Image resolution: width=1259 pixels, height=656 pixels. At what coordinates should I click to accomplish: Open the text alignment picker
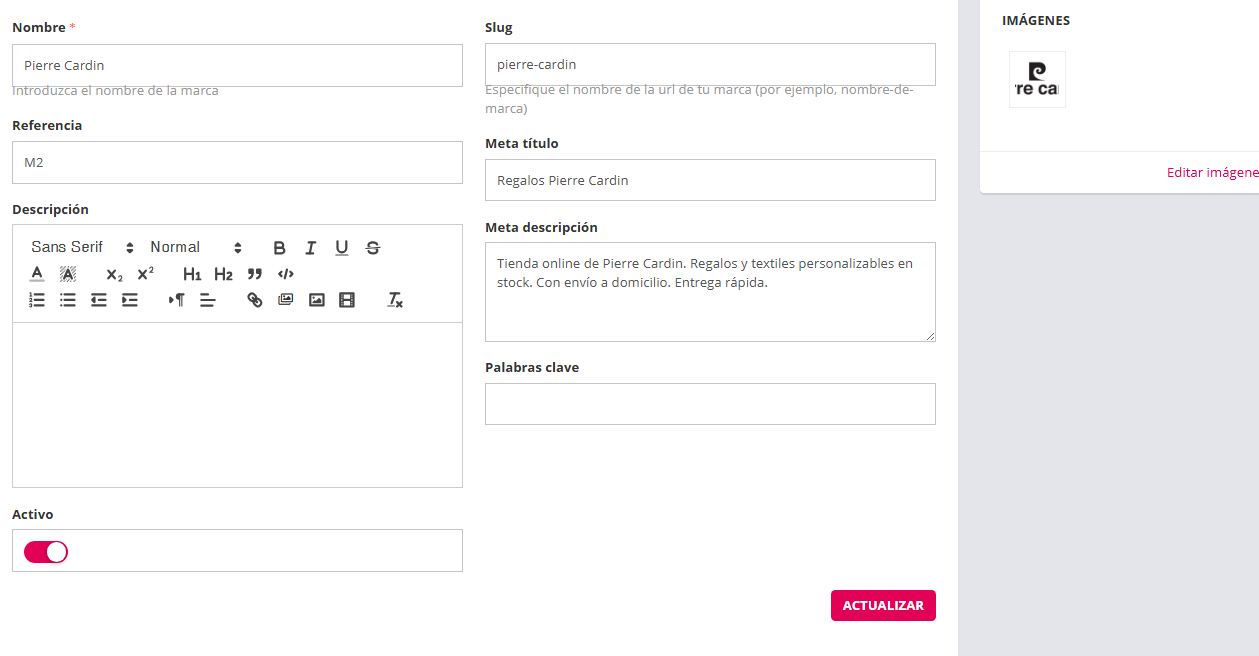click(208, 300)
